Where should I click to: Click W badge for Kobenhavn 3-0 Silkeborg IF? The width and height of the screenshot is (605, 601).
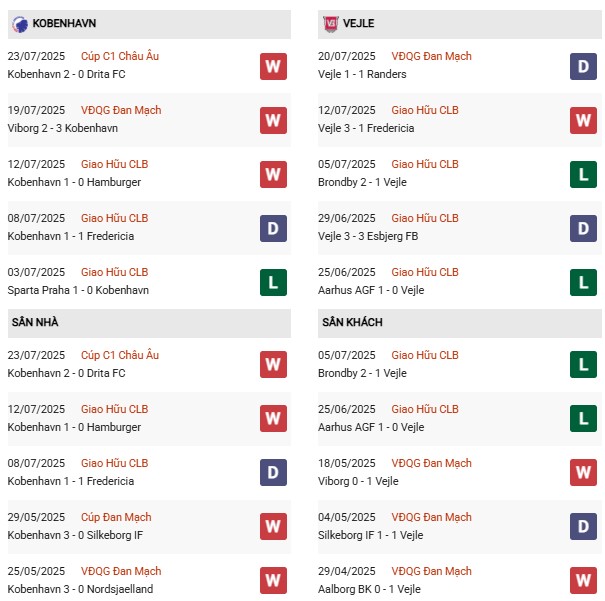(x=273, y=527)
